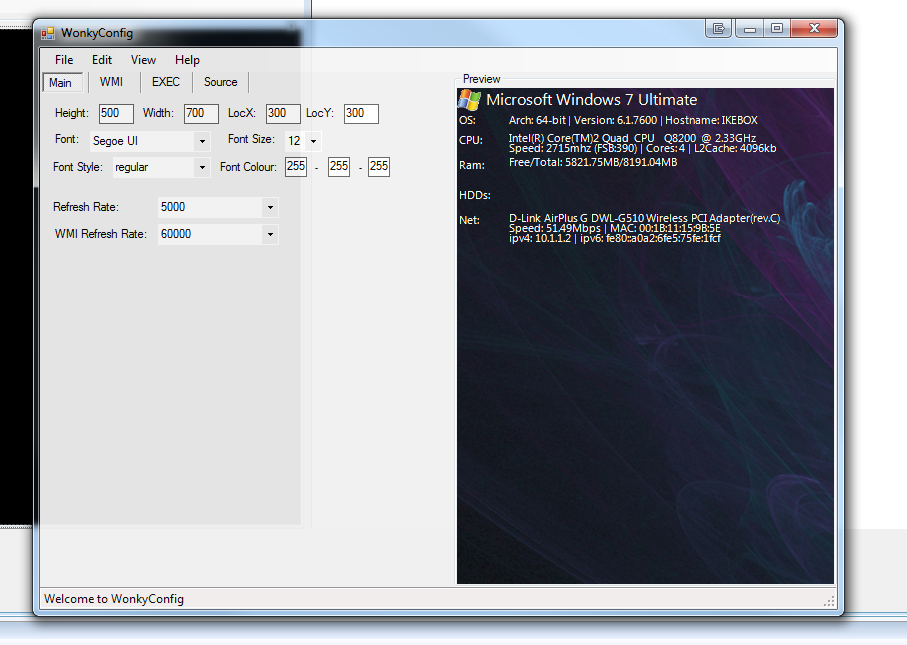
Task: Switch to the Source tab
Action: tap(220, 82)
